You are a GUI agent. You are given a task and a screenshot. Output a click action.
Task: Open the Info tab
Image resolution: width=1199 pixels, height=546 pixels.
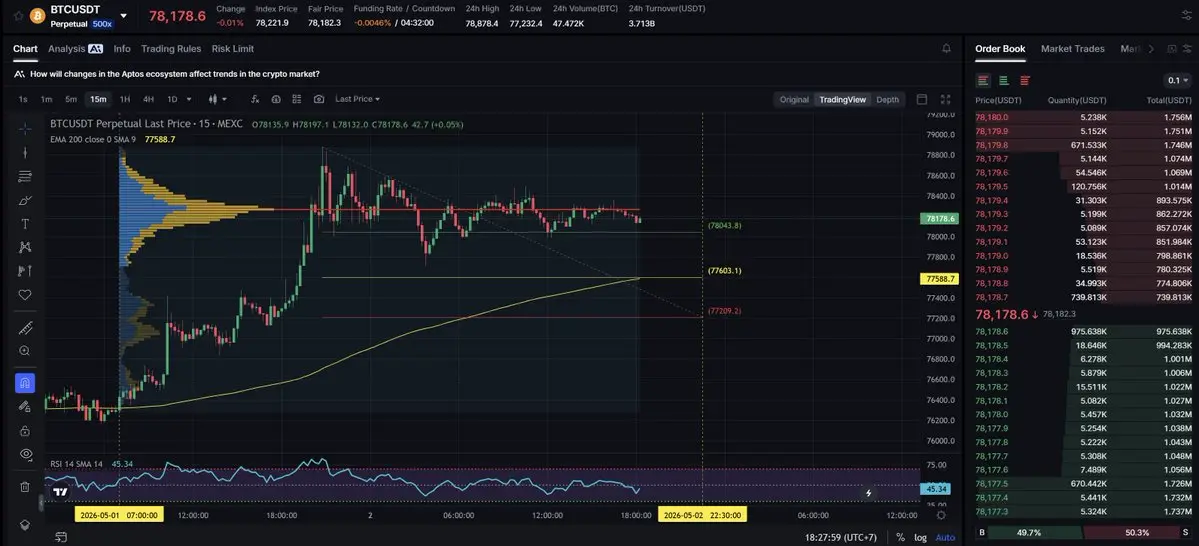(122, 48)
